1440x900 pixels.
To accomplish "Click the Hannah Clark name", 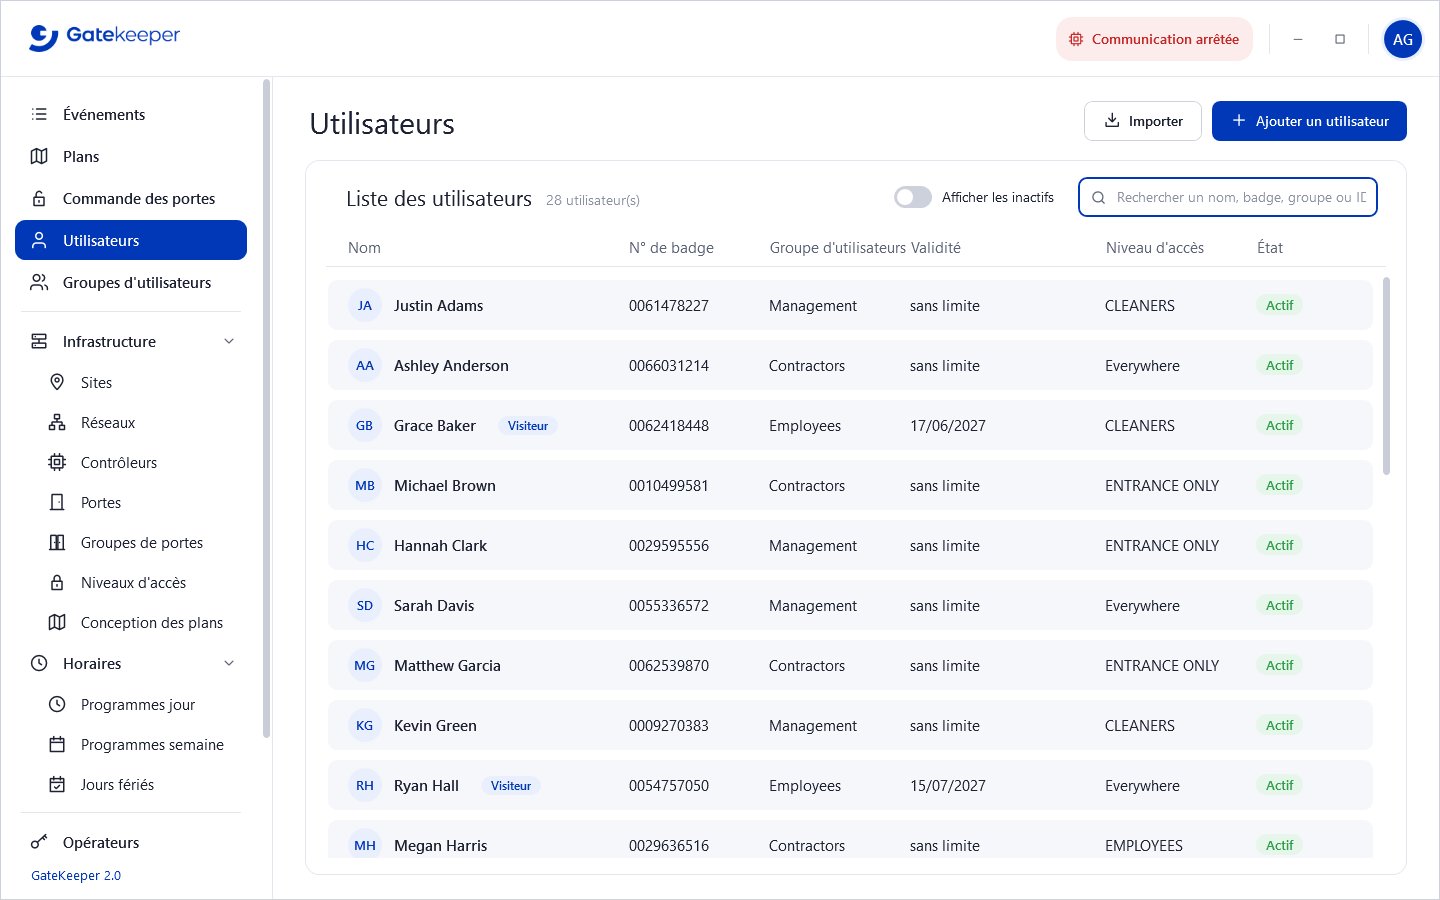I will point(440,546).
